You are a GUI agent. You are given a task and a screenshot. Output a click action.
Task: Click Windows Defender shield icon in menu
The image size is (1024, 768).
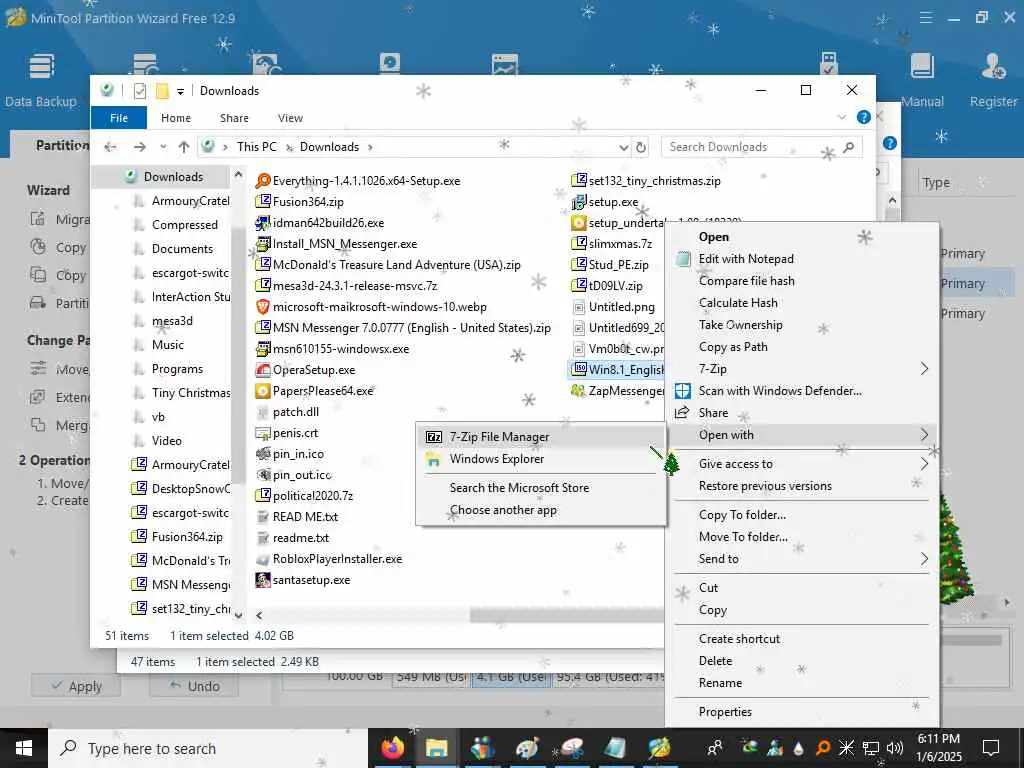coord(682,391)
